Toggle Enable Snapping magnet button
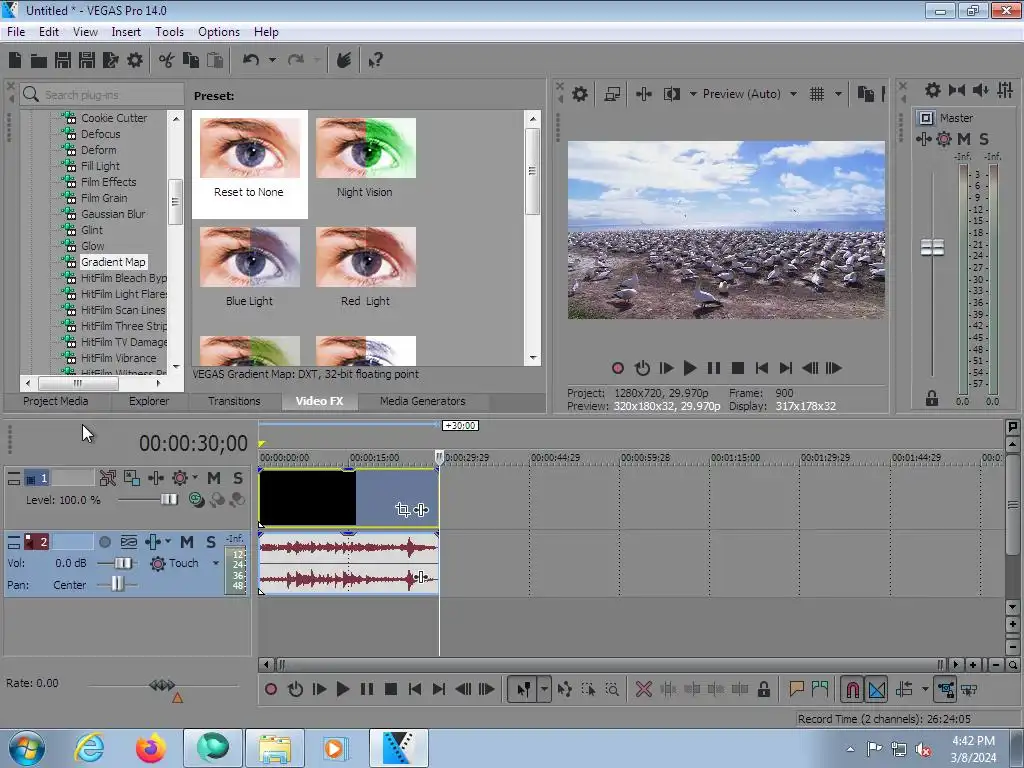This screenshot has height=768, width=1024. tap(852, 690)
